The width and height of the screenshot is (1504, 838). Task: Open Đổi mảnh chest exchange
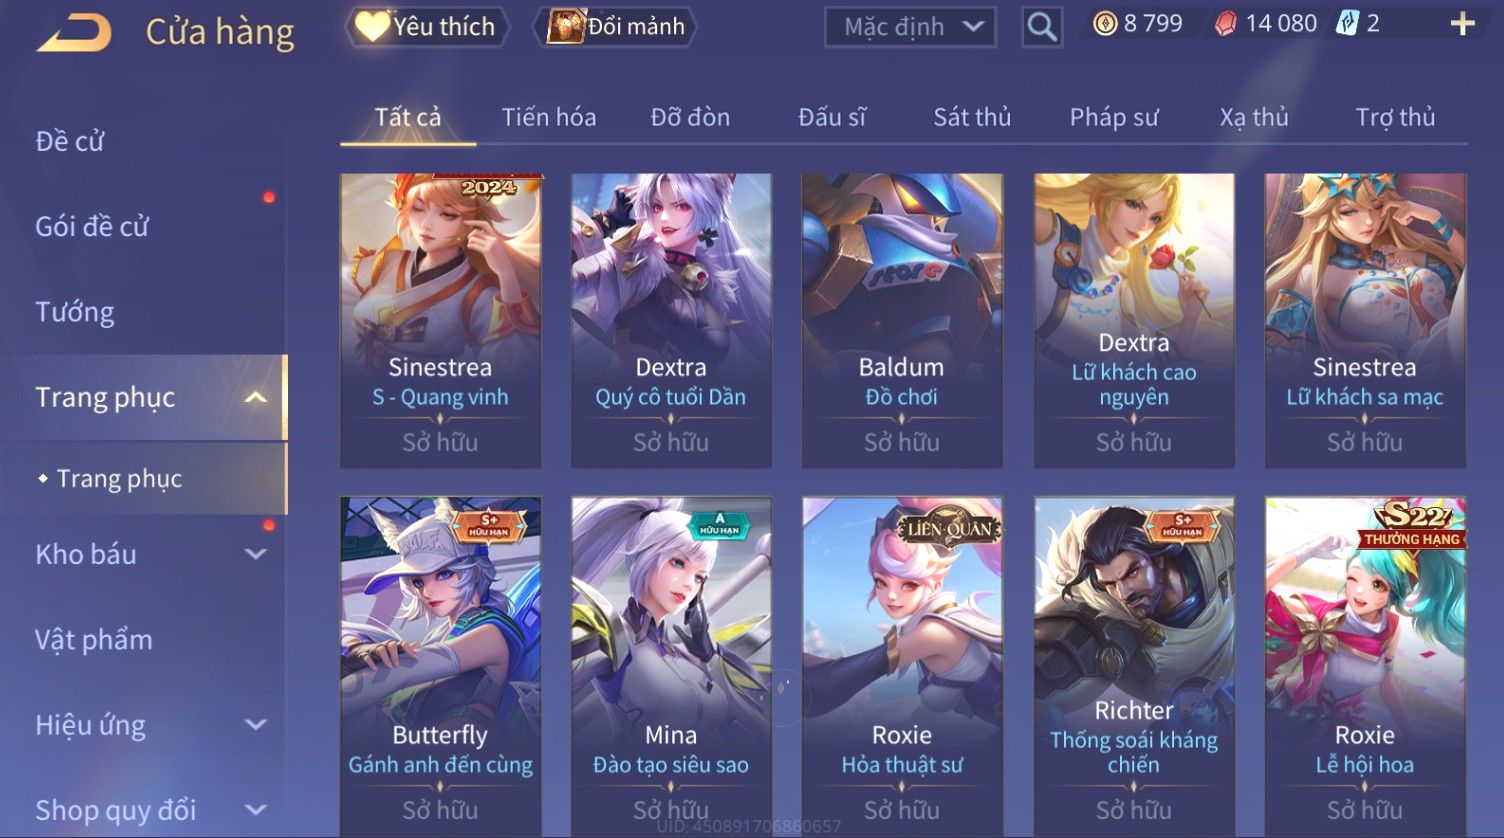tap(617, 26)
